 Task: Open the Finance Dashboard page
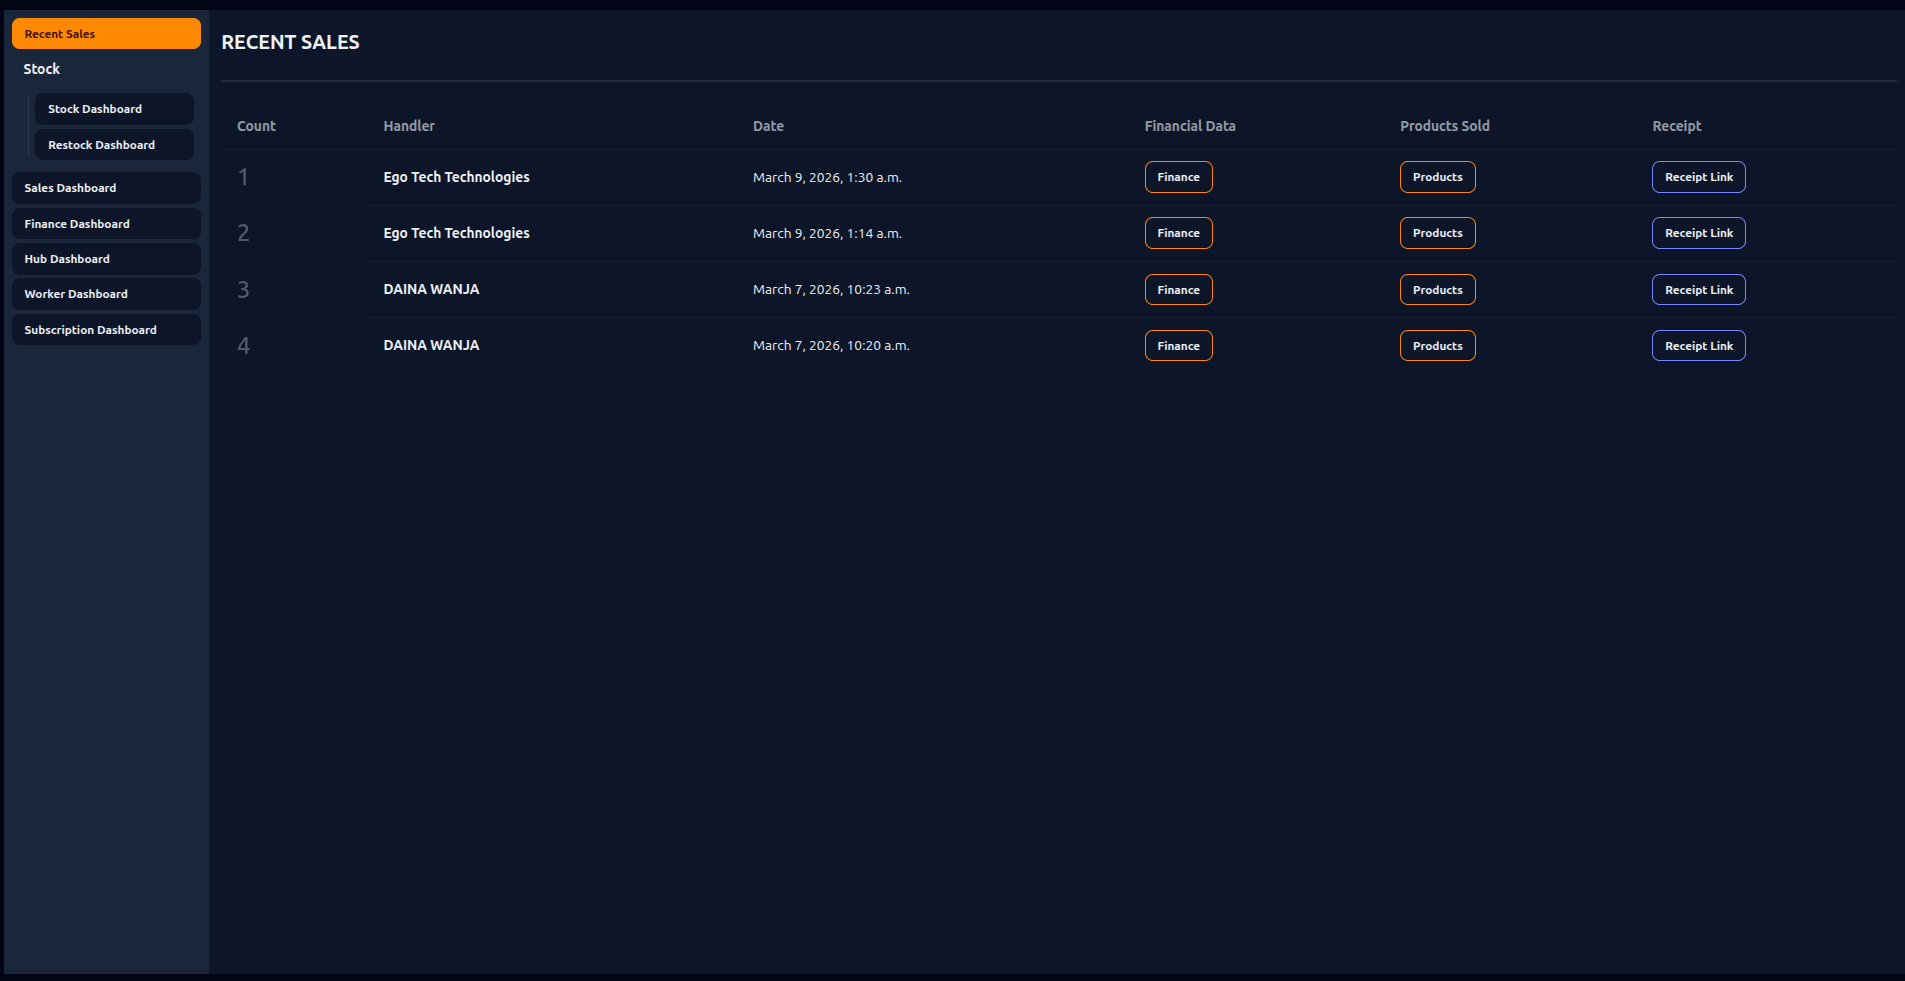point(106,224)
